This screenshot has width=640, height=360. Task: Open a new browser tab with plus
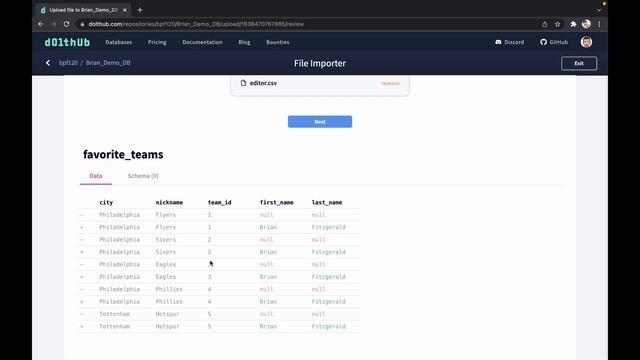pyautogui.click(x=140, y=10)
